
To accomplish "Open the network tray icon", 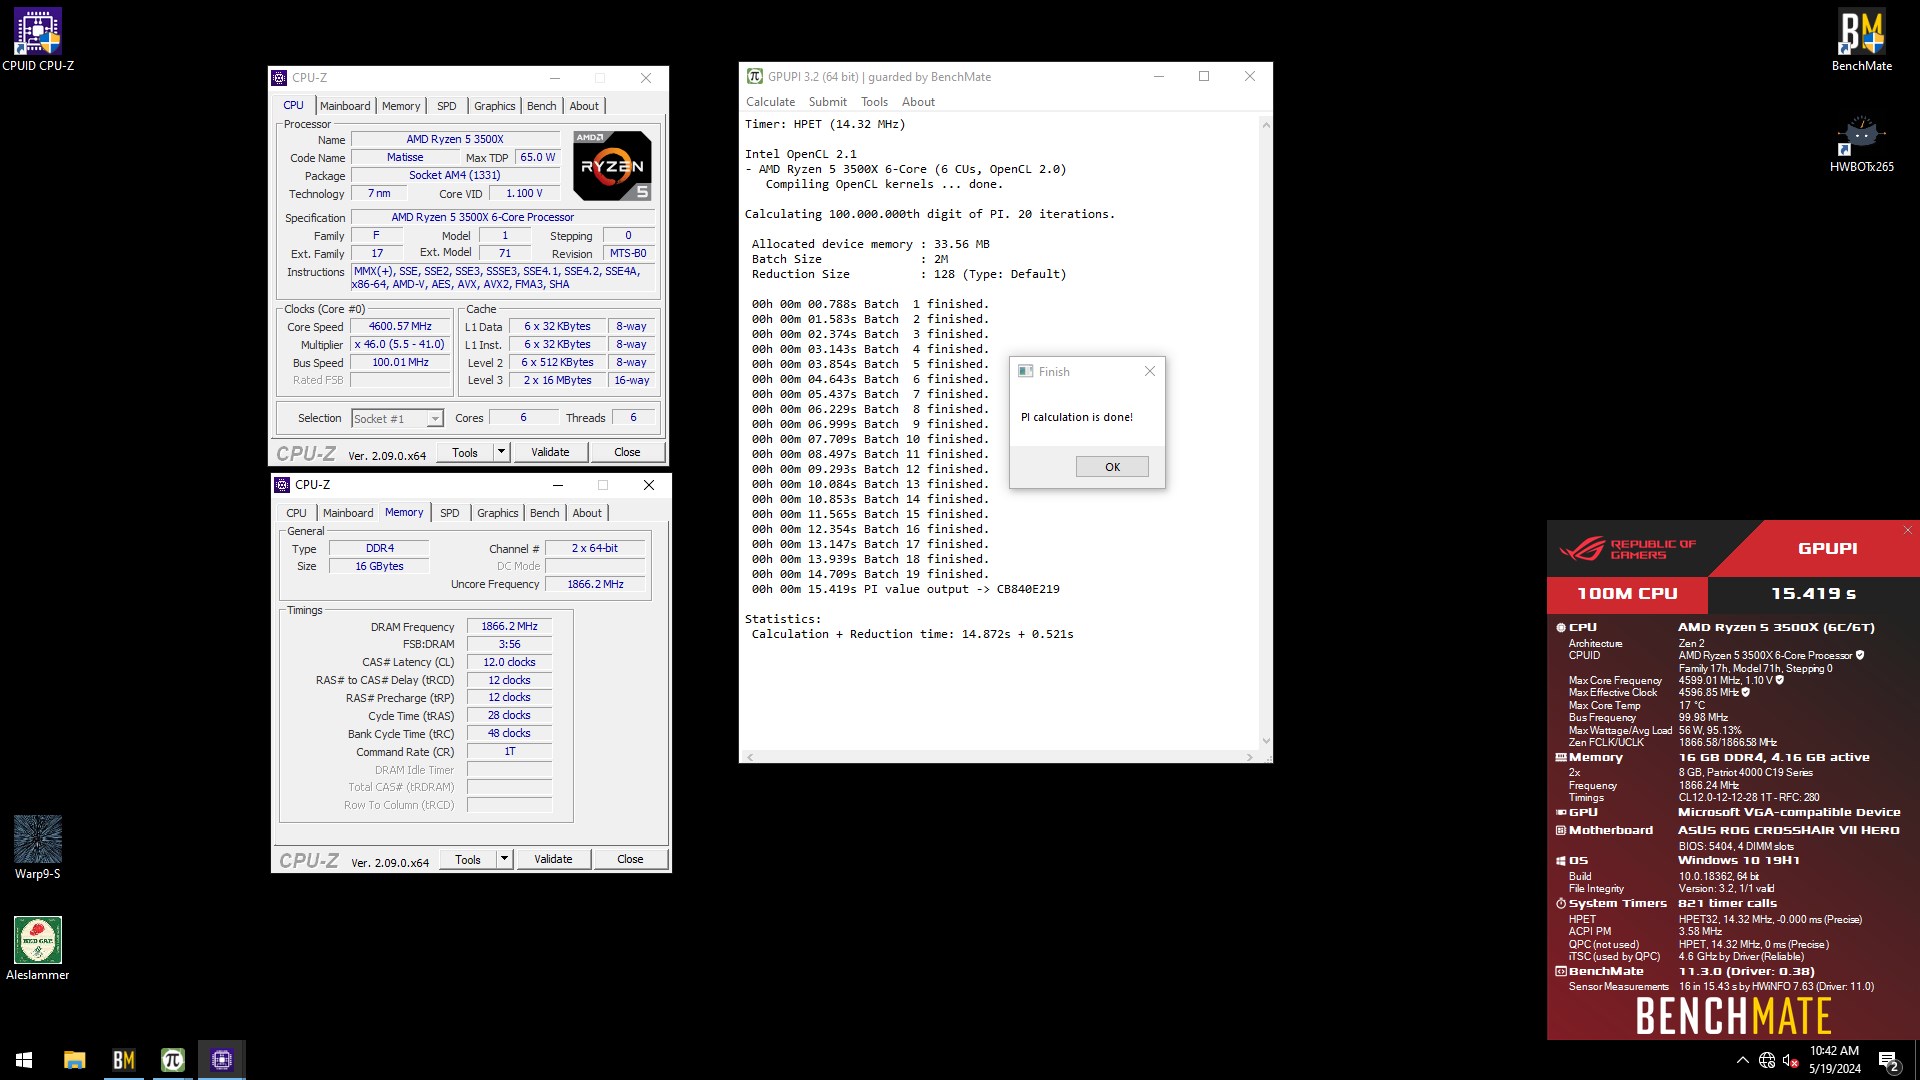I will tap(1767, 1060).
